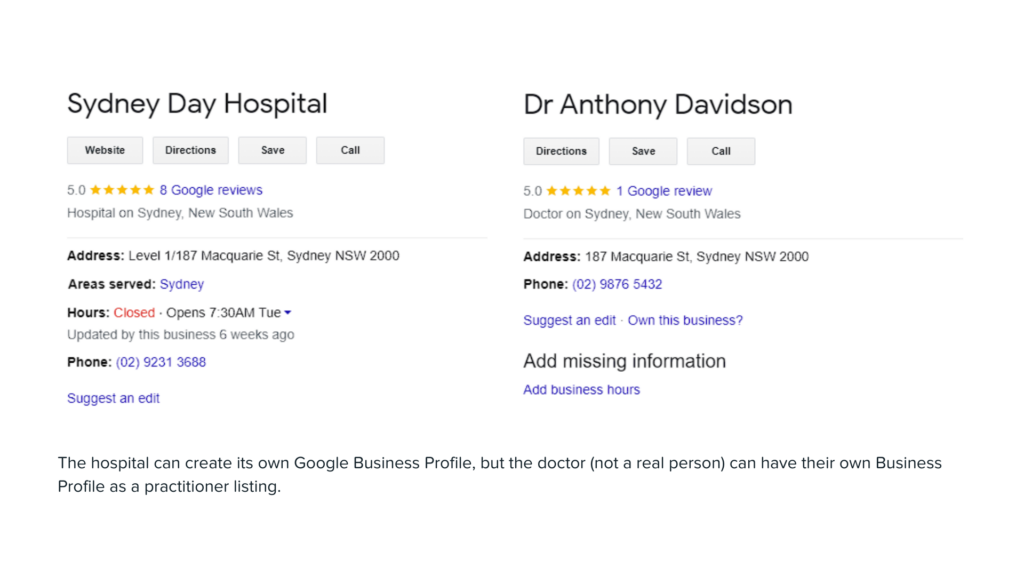Call Dr Anthony Davidson
This screenshot has height=576, width=1024.
click(x=721, y=151)
